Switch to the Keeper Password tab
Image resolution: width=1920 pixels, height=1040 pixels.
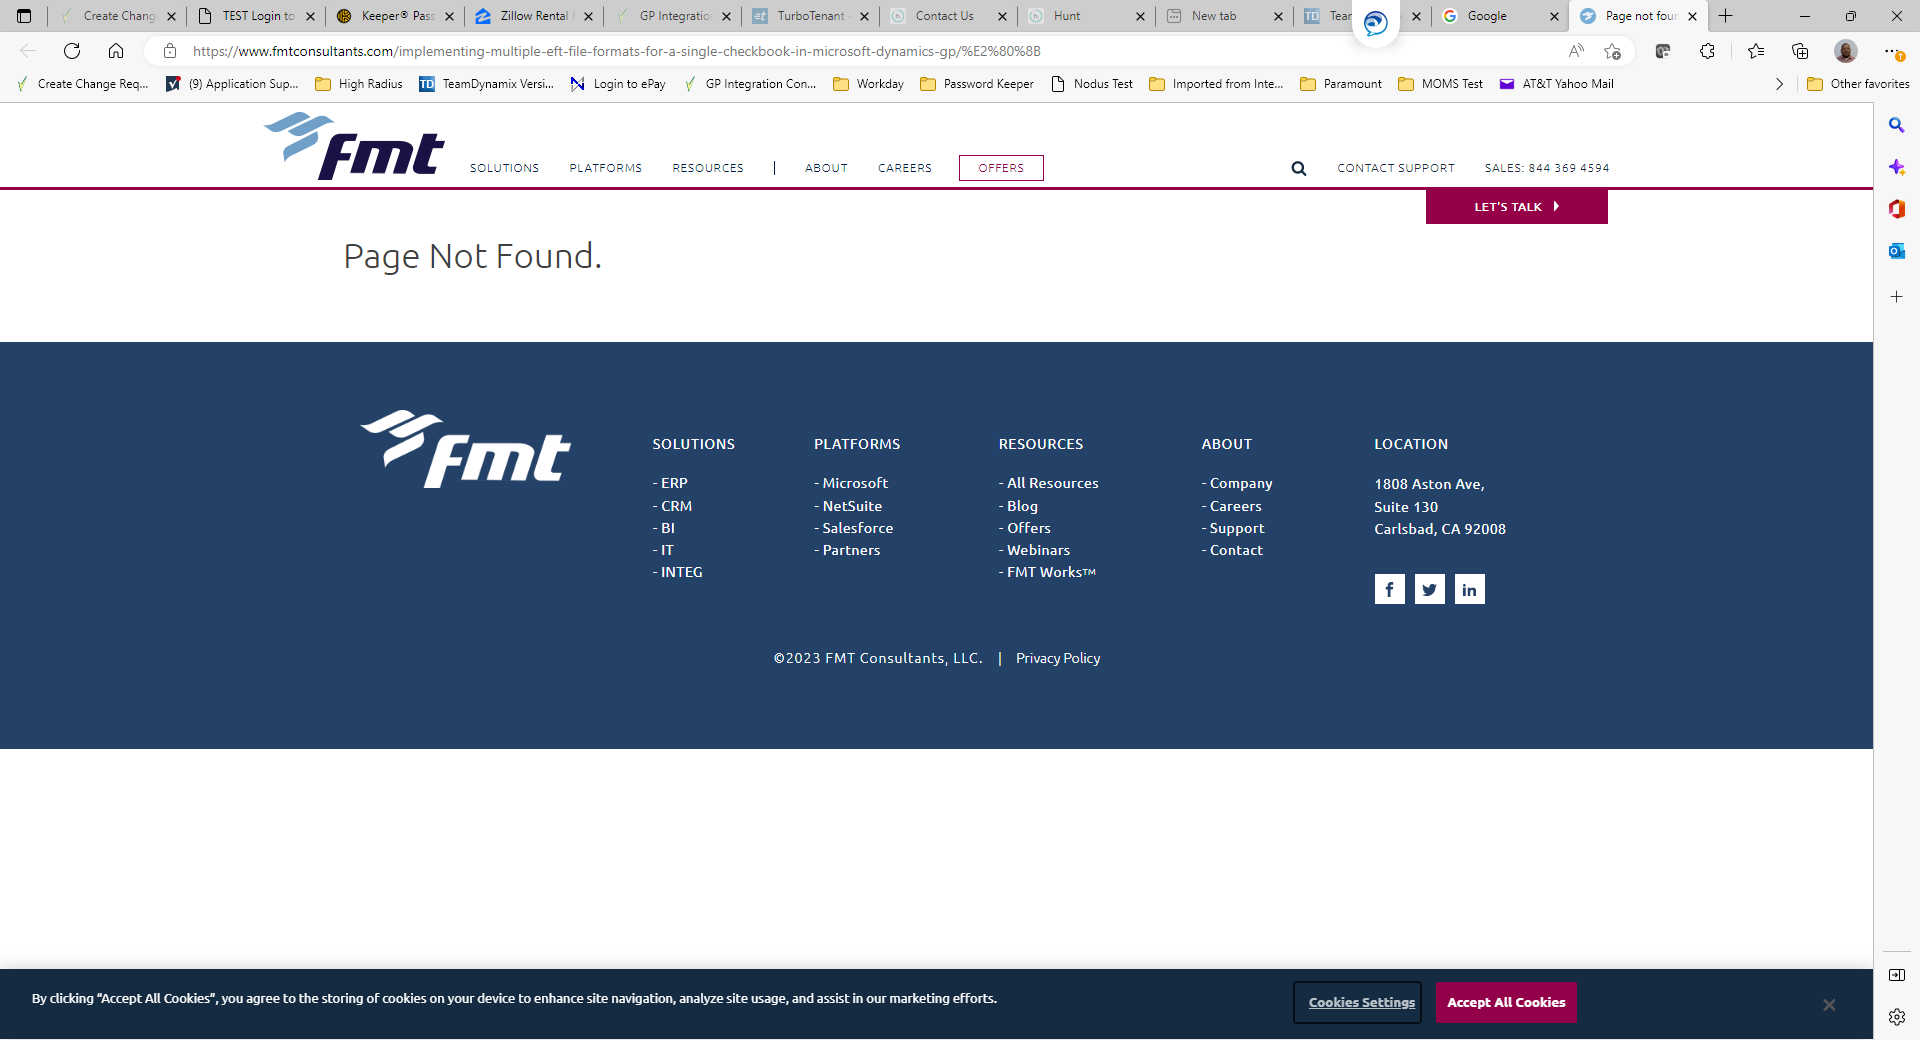[x=396, y=16]
